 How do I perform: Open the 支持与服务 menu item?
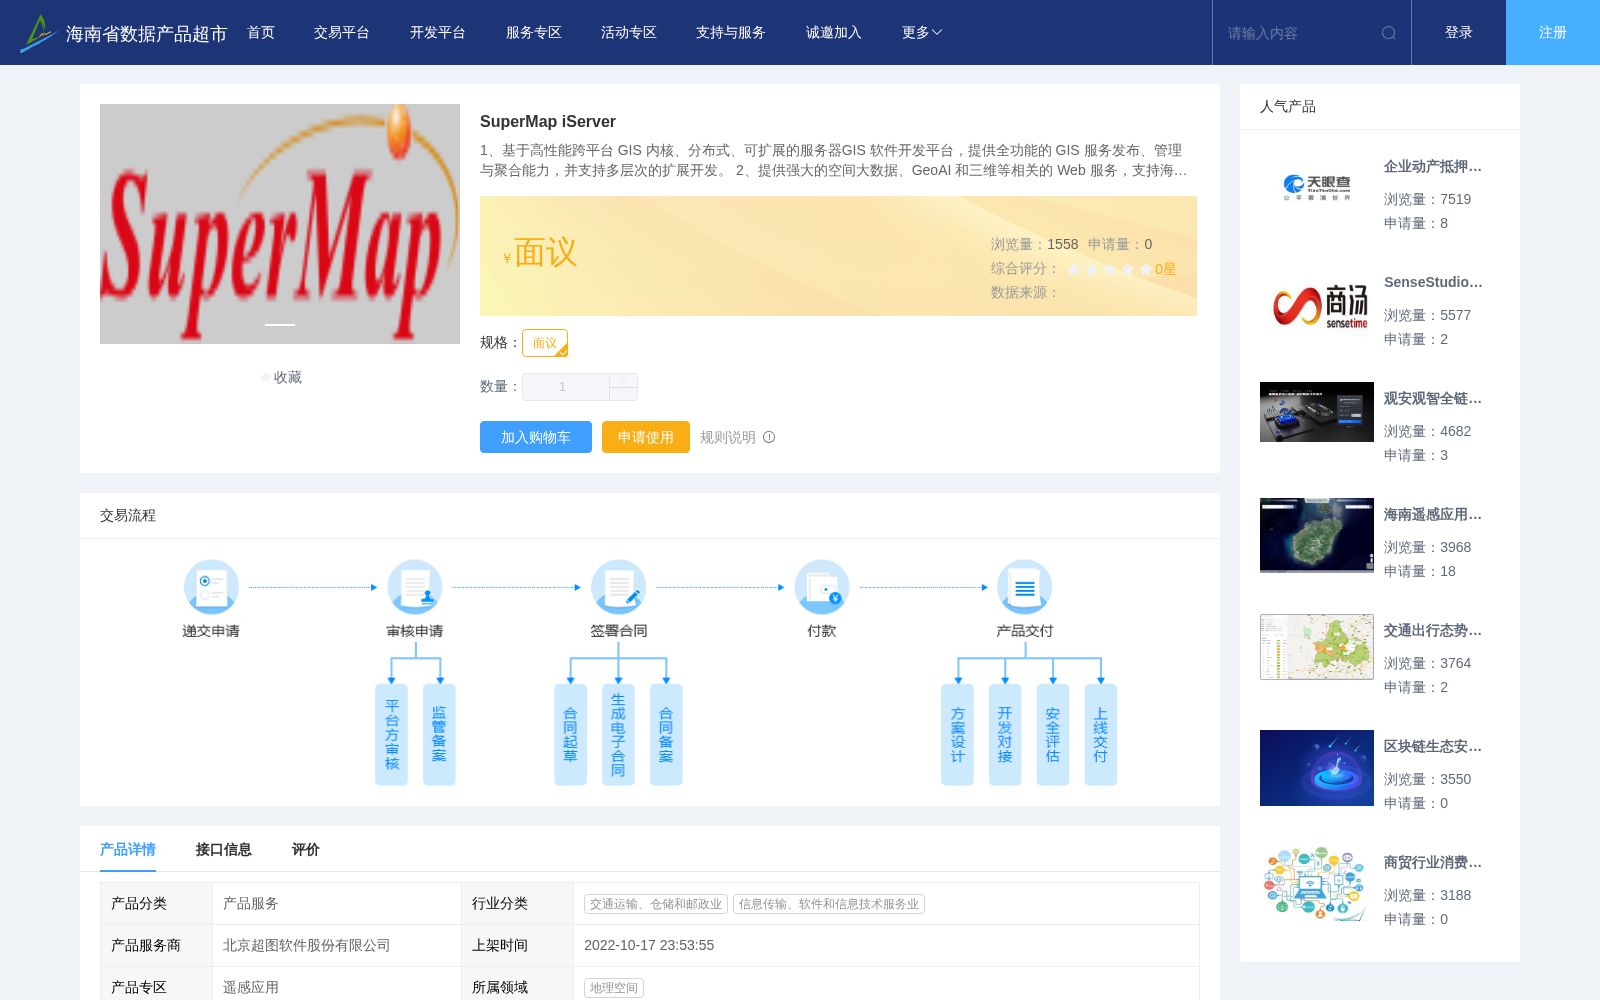click(731, 33)
